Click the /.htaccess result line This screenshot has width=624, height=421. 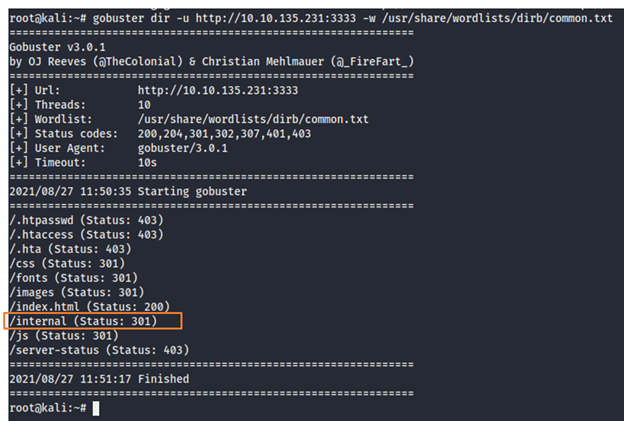point(86,234)
